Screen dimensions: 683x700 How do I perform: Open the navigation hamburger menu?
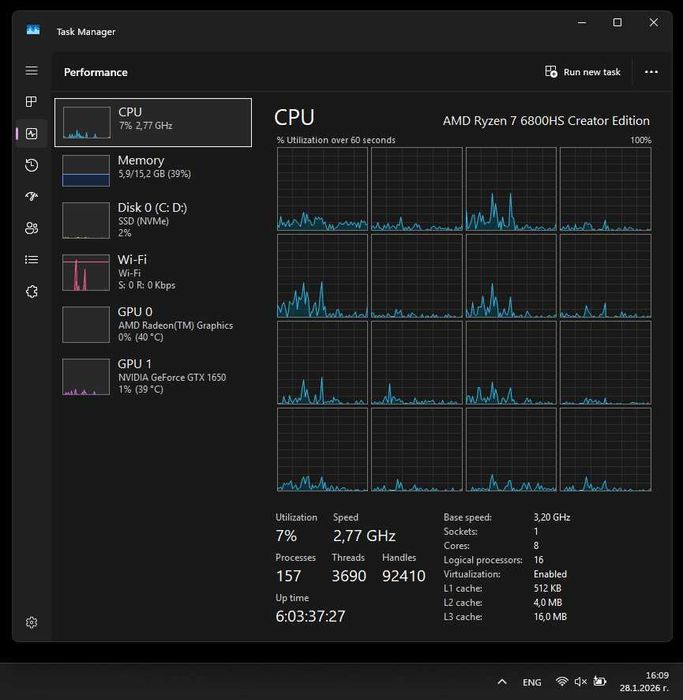(32, 71)
